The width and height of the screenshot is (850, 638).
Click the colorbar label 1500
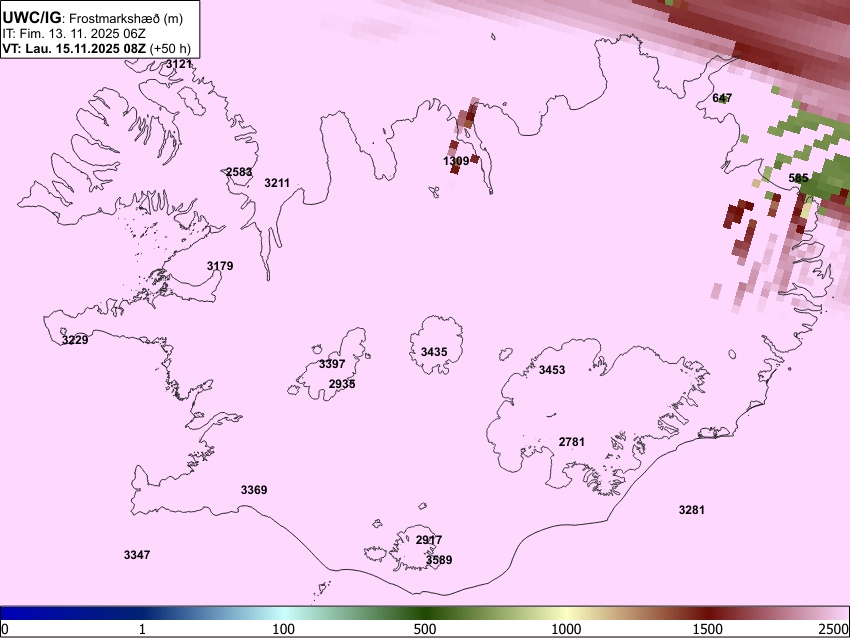708,629
